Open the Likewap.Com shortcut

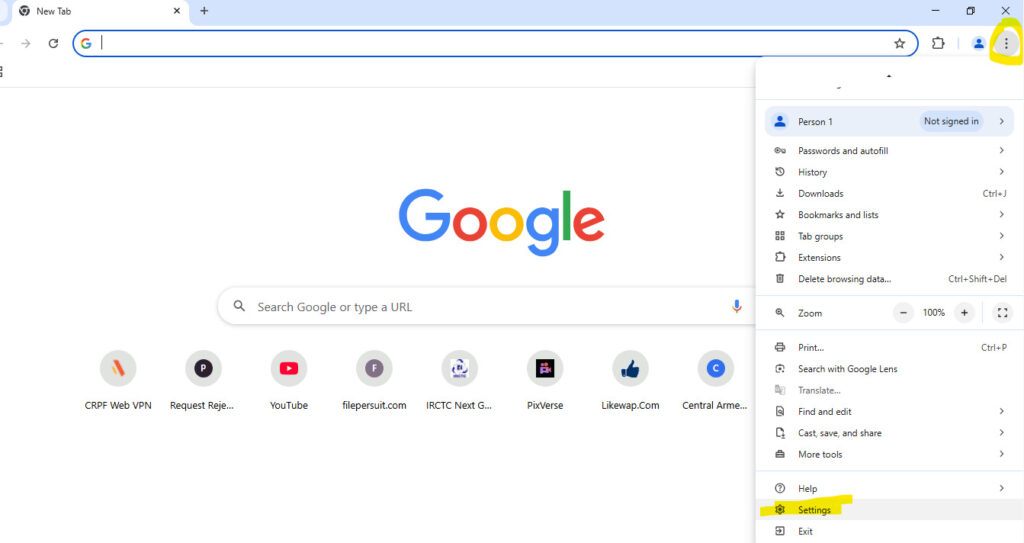pyautogui.click(x=630, y=380)
